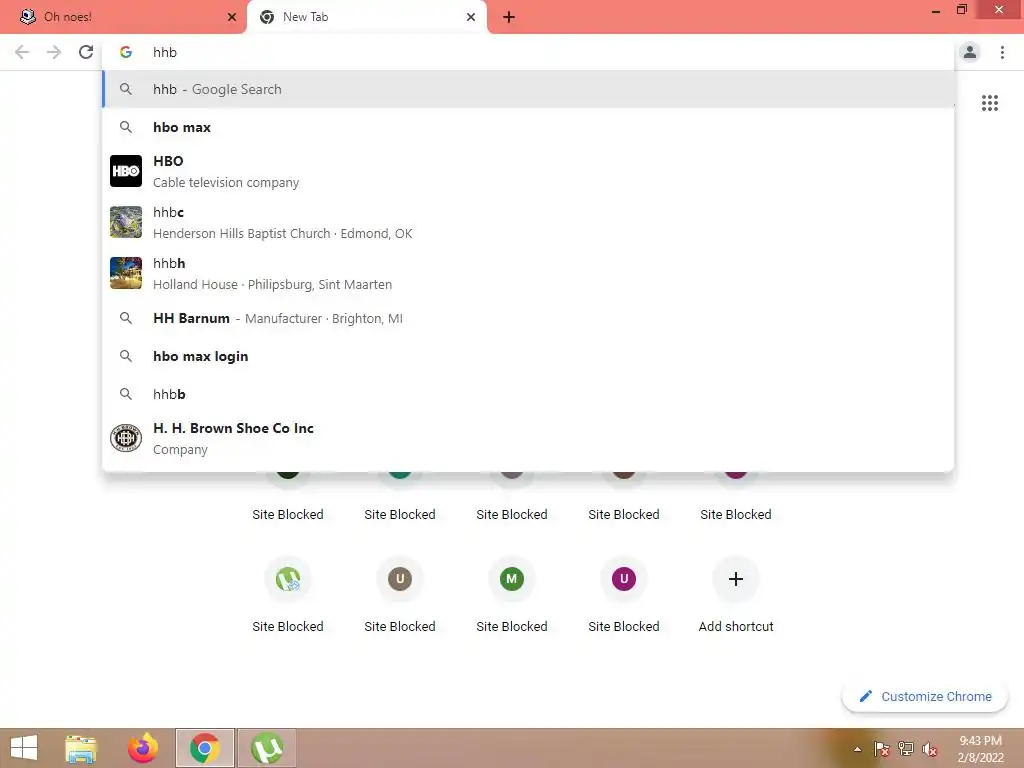
Task: Click magnifier icon beside hbo max
Action: point(125,127)
